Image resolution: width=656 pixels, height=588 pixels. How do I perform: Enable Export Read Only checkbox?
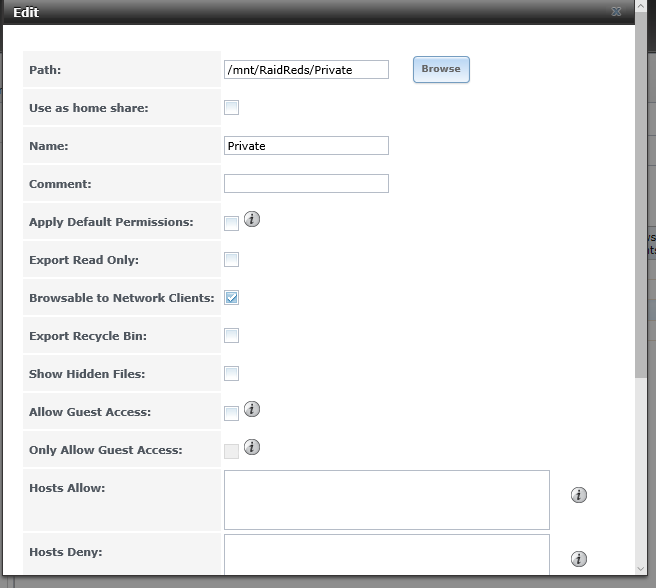pyautogui.click(x=231, y=259)
